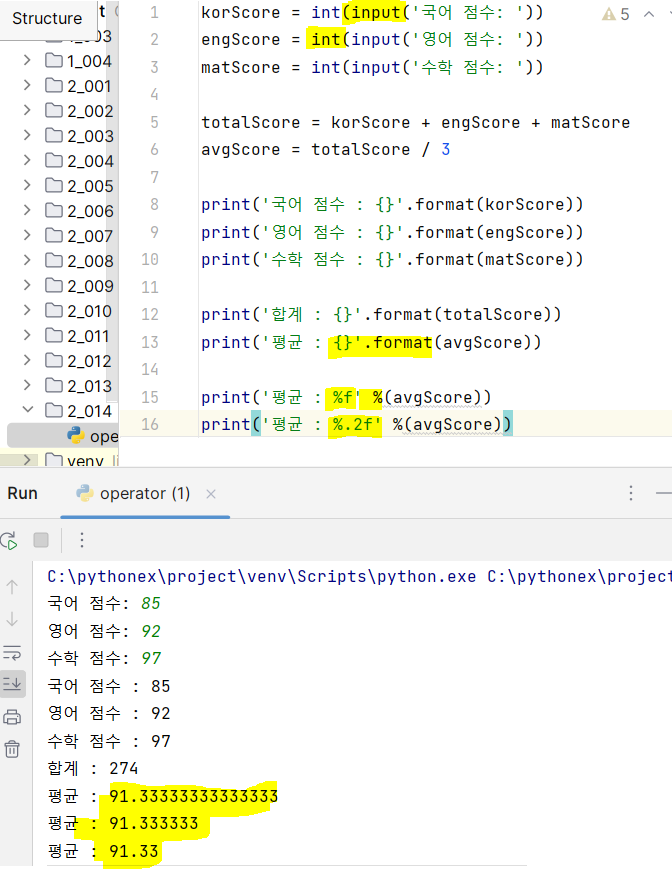Click the print format(totalScore) line
Image resolution: width=672 pixels, height=869 pixels.
[x=381, y=315]
